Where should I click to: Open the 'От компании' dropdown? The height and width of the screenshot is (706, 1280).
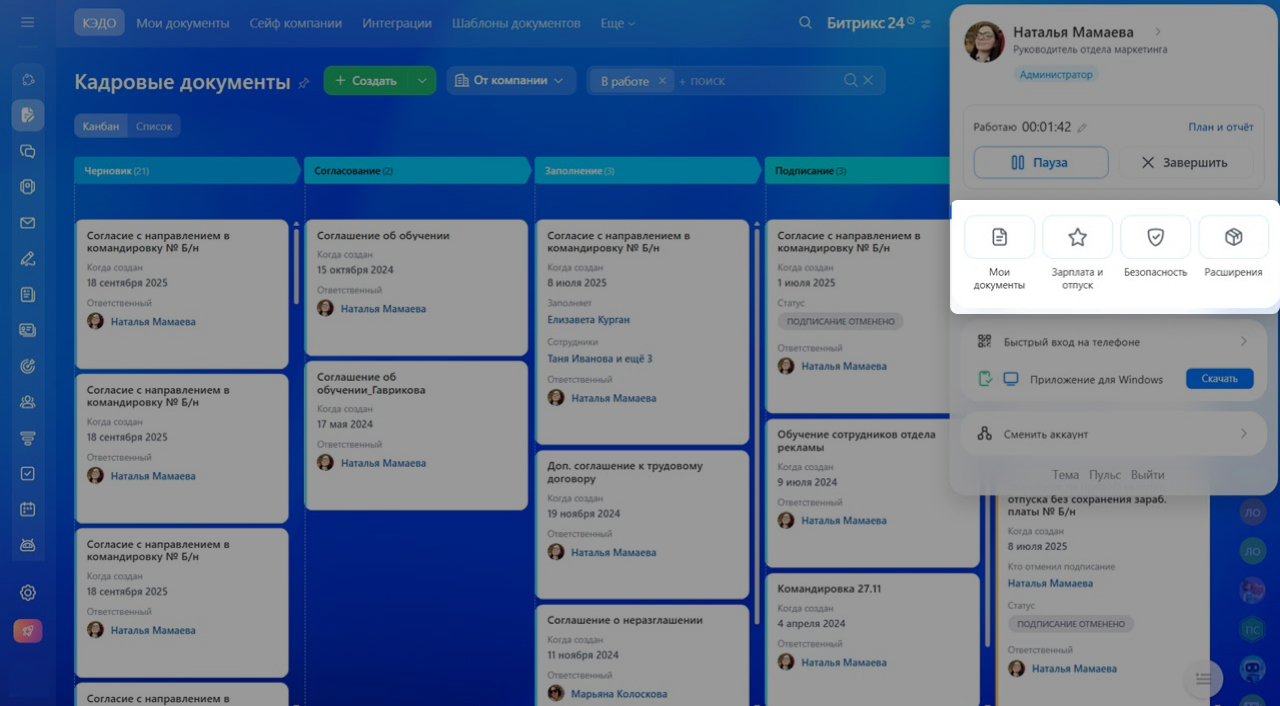510,81
